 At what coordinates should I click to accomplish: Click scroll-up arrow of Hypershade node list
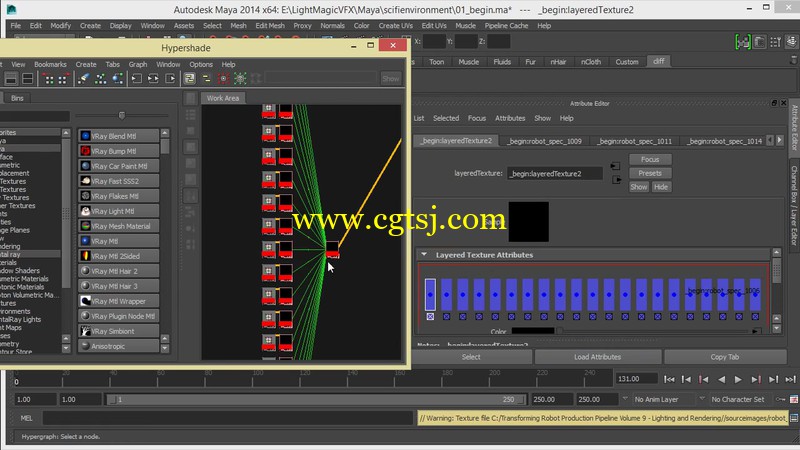click(165, 133)
